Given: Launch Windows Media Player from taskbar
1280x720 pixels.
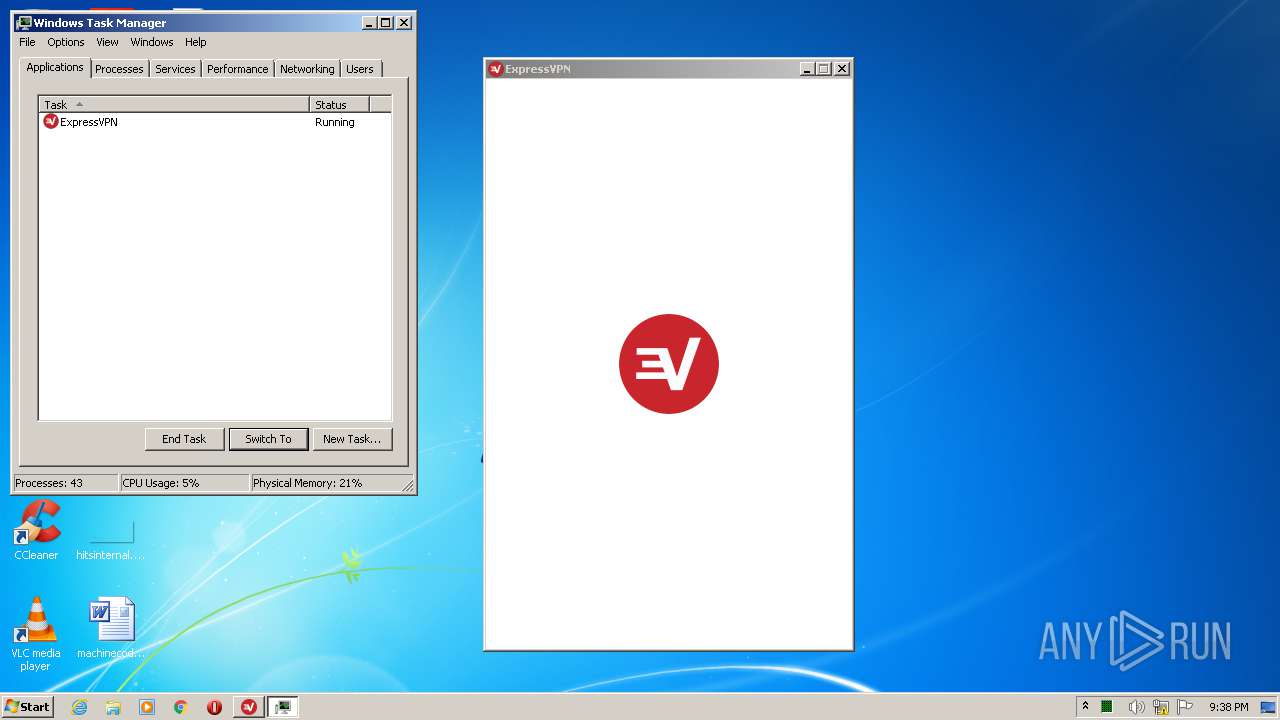Looking at the screenshot, I should [x=147, y=707].
